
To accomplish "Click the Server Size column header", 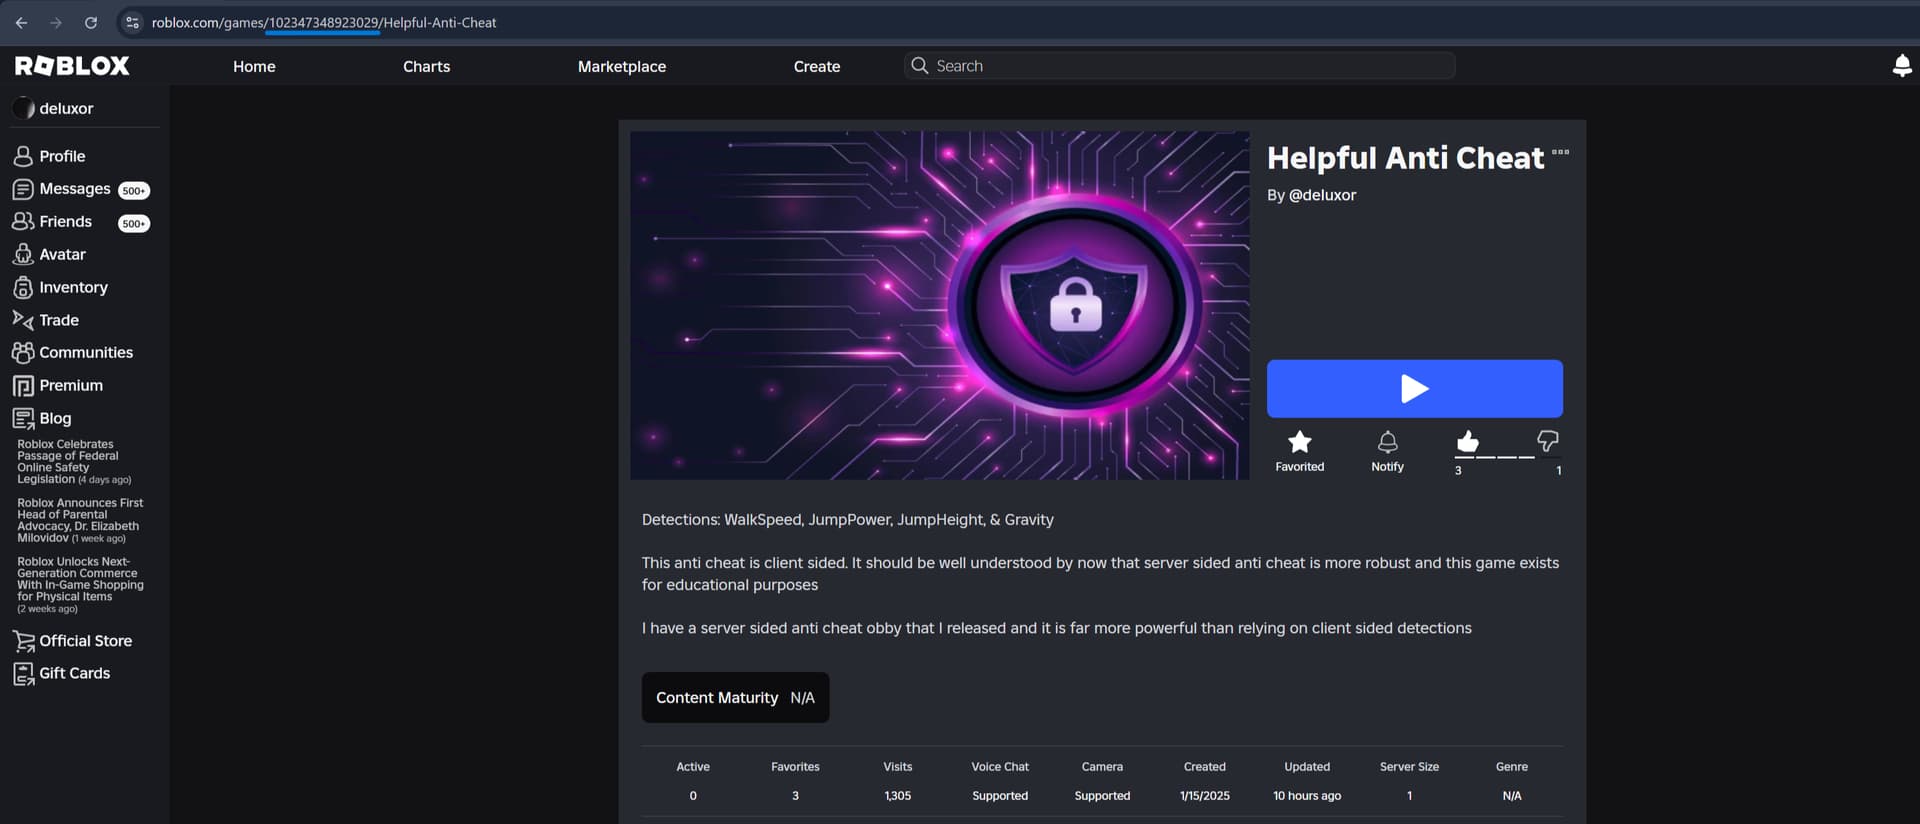I will 1409,767.
